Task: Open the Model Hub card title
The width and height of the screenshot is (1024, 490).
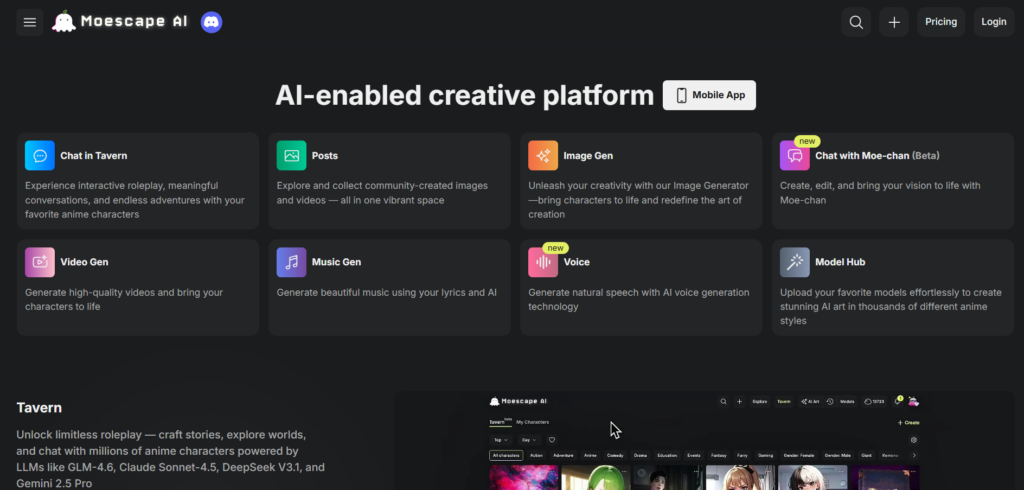Action: (x=840, y=262)
